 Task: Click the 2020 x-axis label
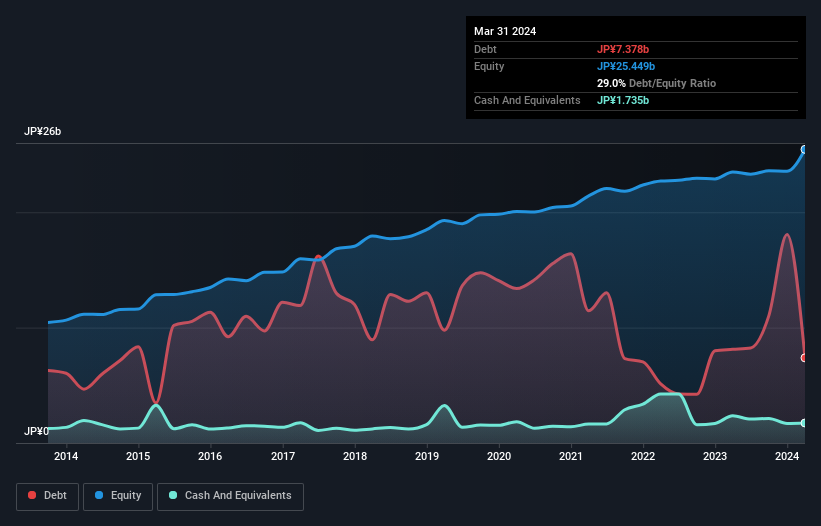pos(499,456)
